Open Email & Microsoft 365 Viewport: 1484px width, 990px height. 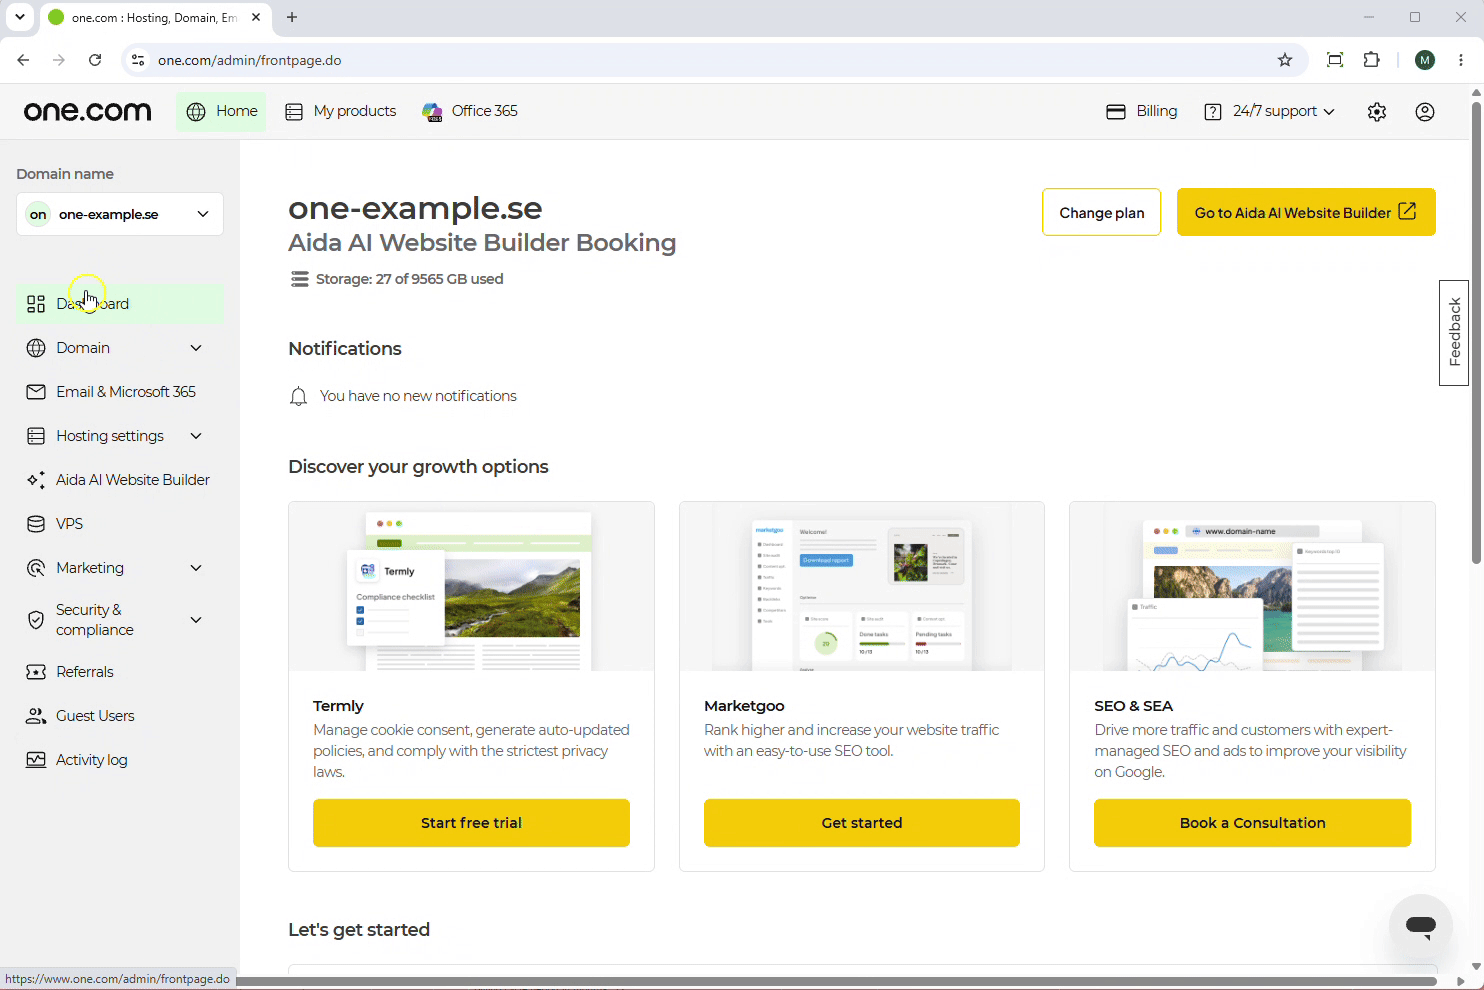click(120, 392)
